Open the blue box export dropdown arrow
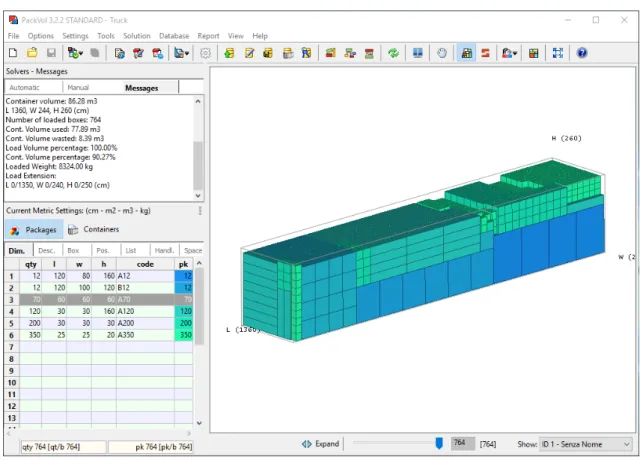 pos(187,53)
